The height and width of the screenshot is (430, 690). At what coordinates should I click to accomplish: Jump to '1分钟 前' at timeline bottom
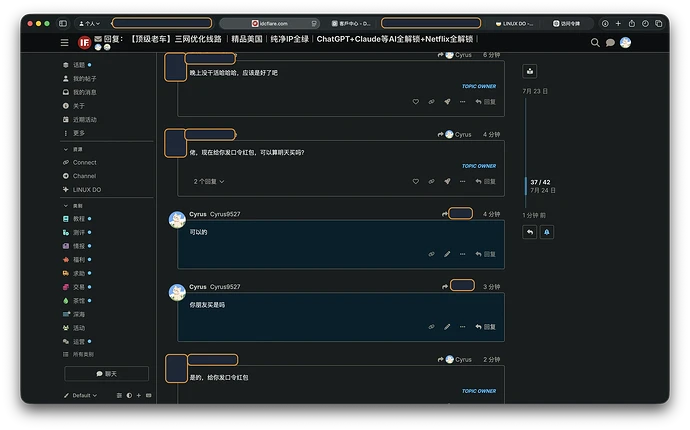pyautogui.click(x=534, y=215)
